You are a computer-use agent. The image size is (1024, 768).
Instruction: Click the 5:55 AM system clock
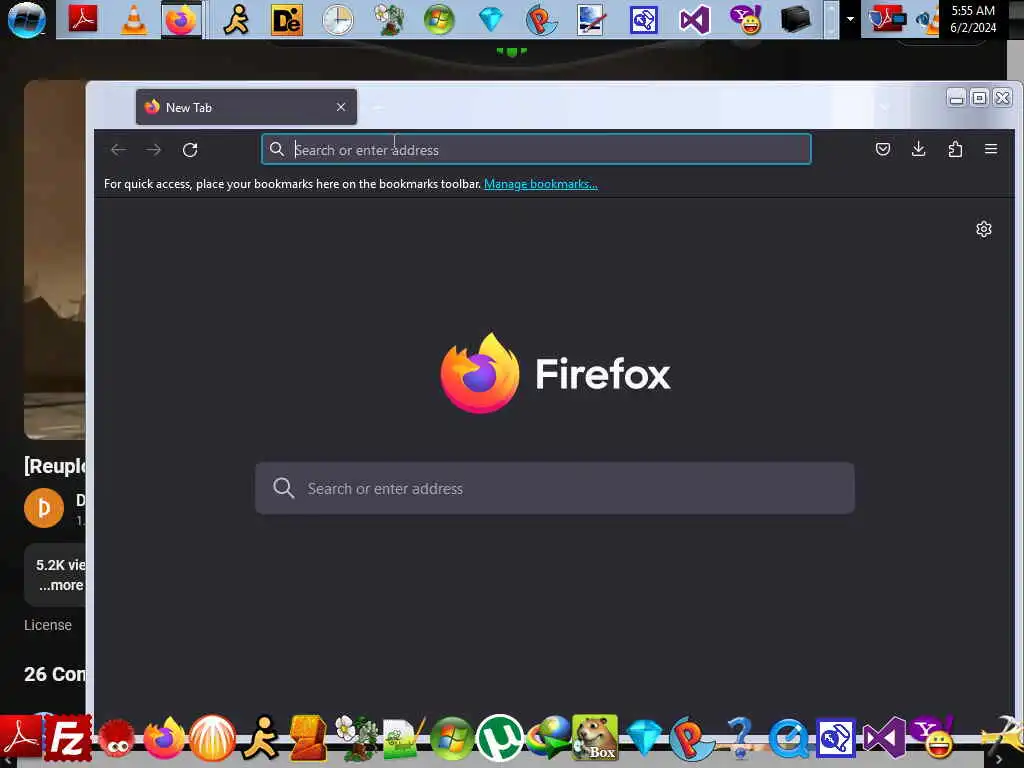tap(973, 19)
